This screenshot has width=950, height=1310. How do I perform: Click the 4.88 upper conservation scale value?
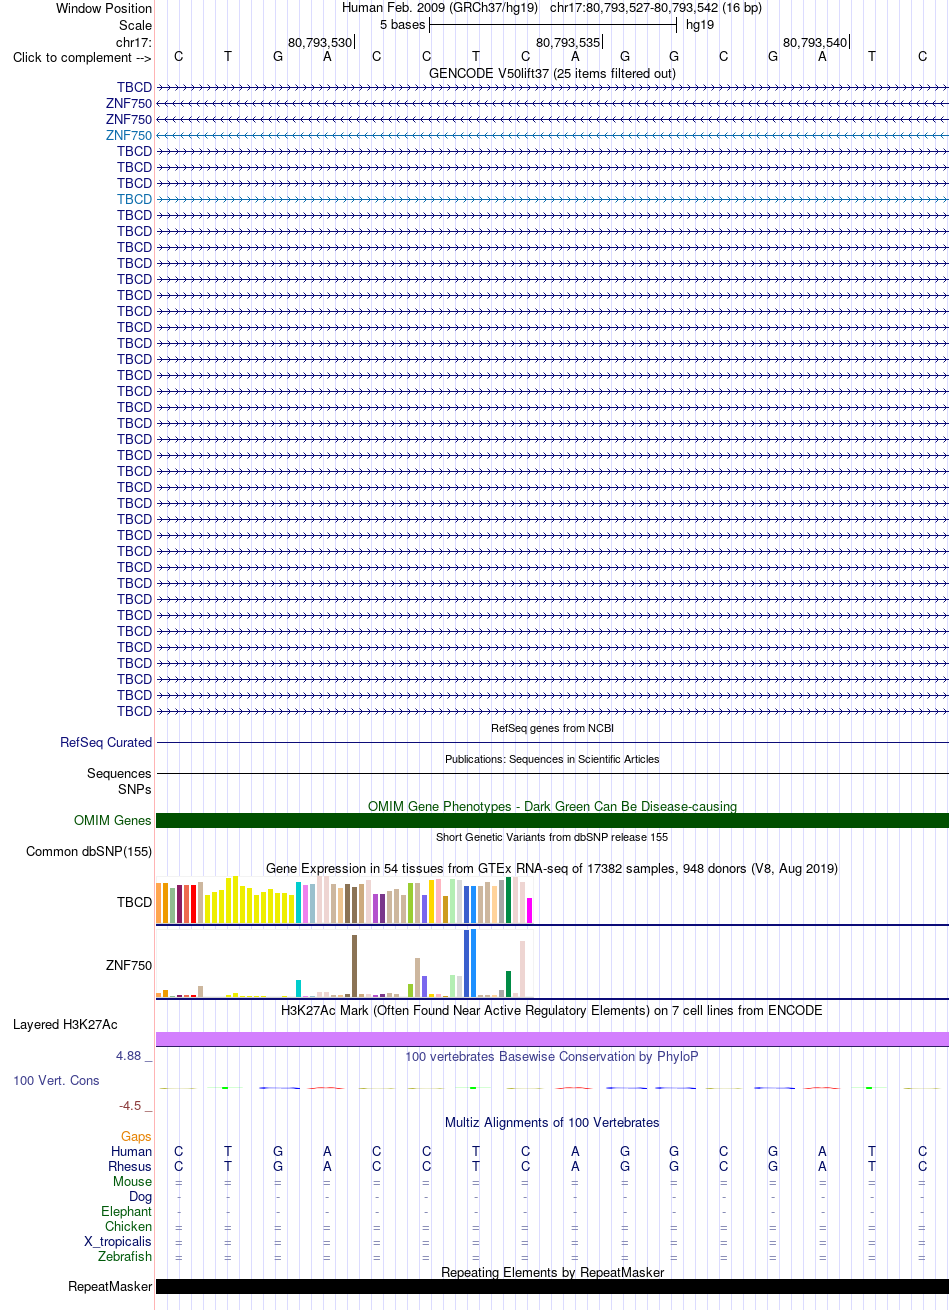(x=128, y=1056)
